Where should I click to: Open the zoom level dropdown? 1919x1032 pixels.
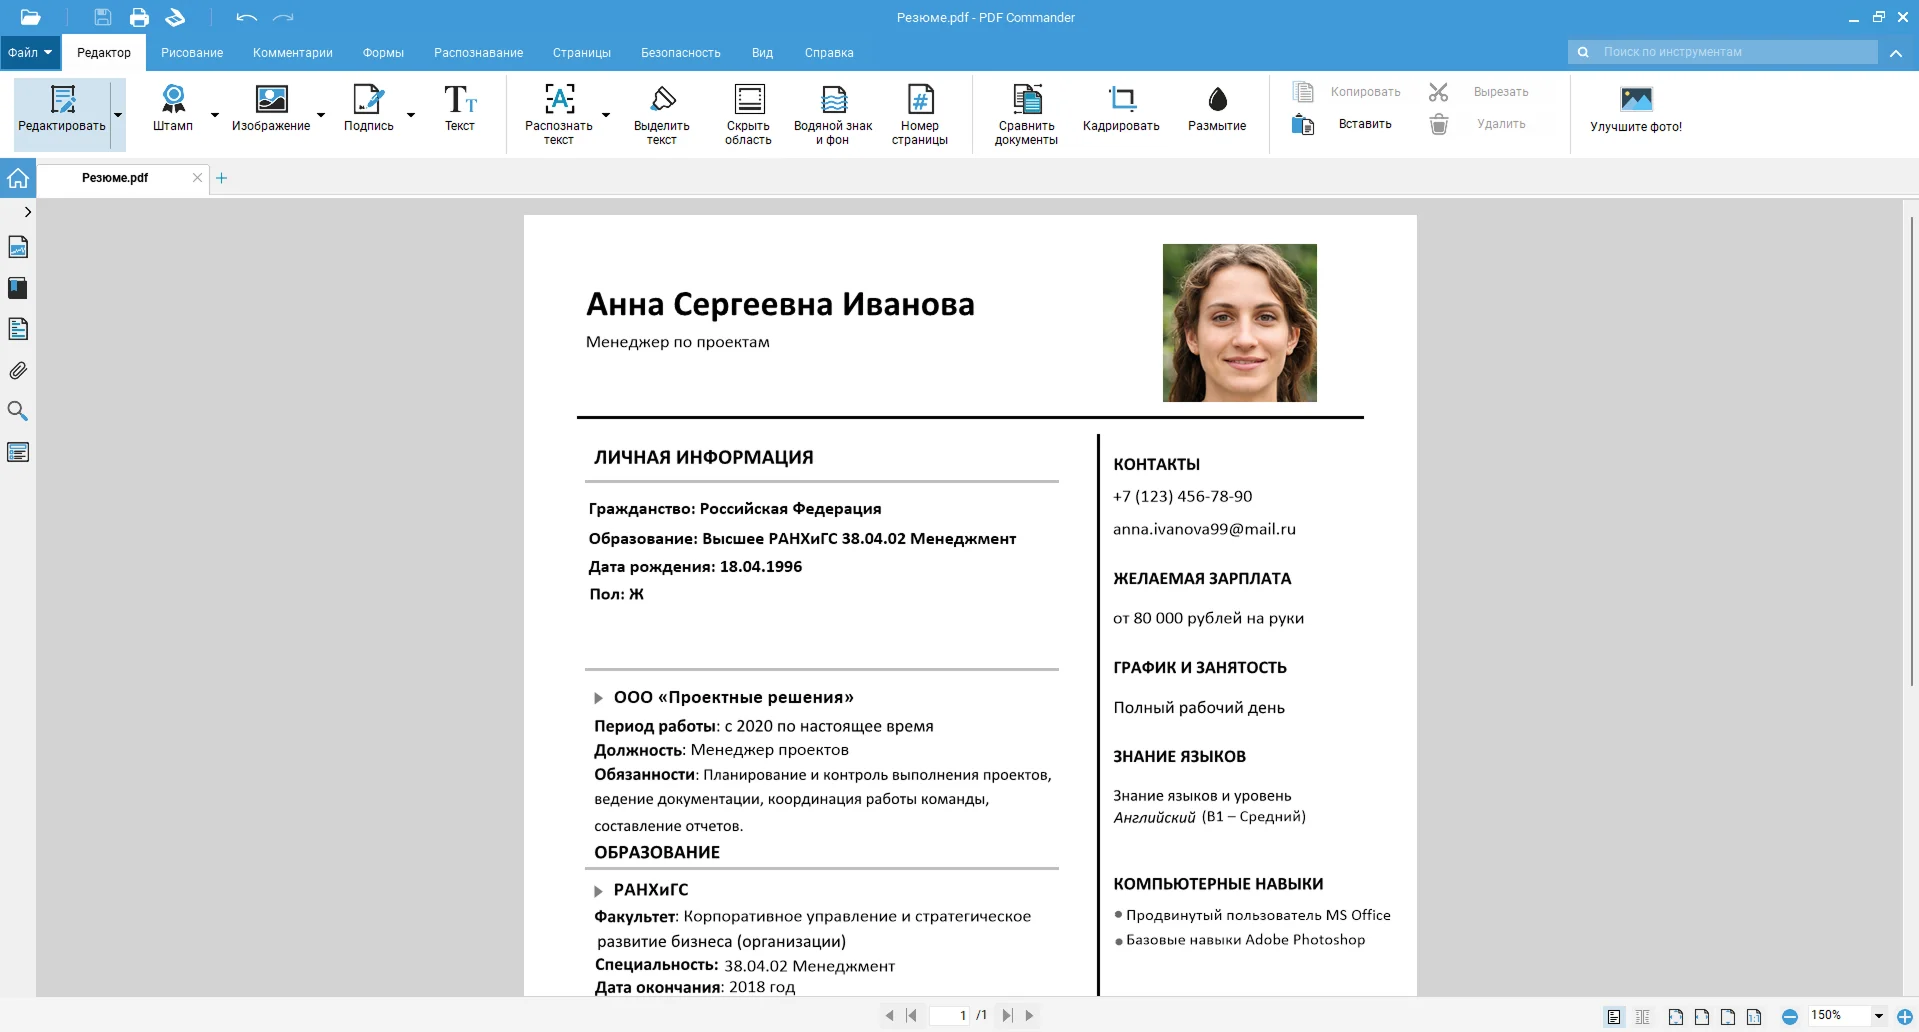pyautogui.click(x=1875, y=1016)
